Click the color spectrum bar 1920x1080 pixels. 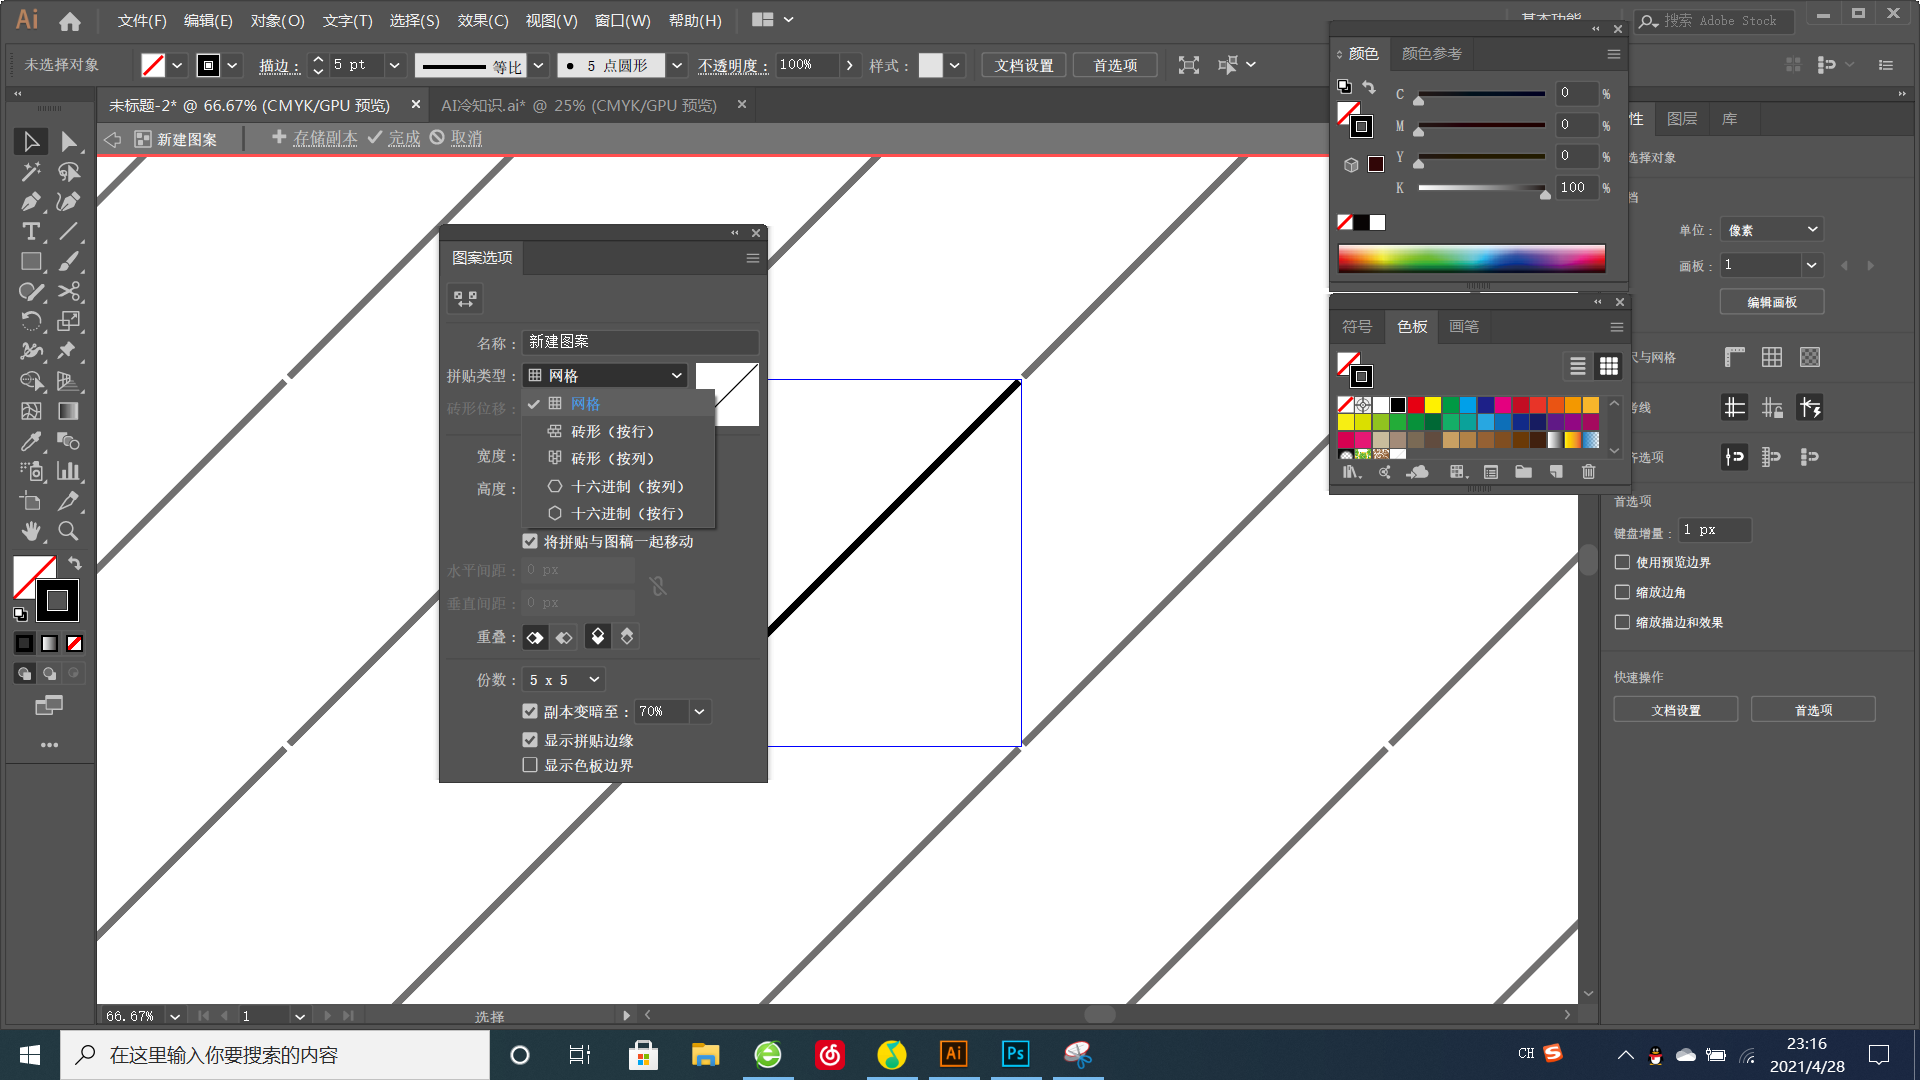(x=1471, y=258)
